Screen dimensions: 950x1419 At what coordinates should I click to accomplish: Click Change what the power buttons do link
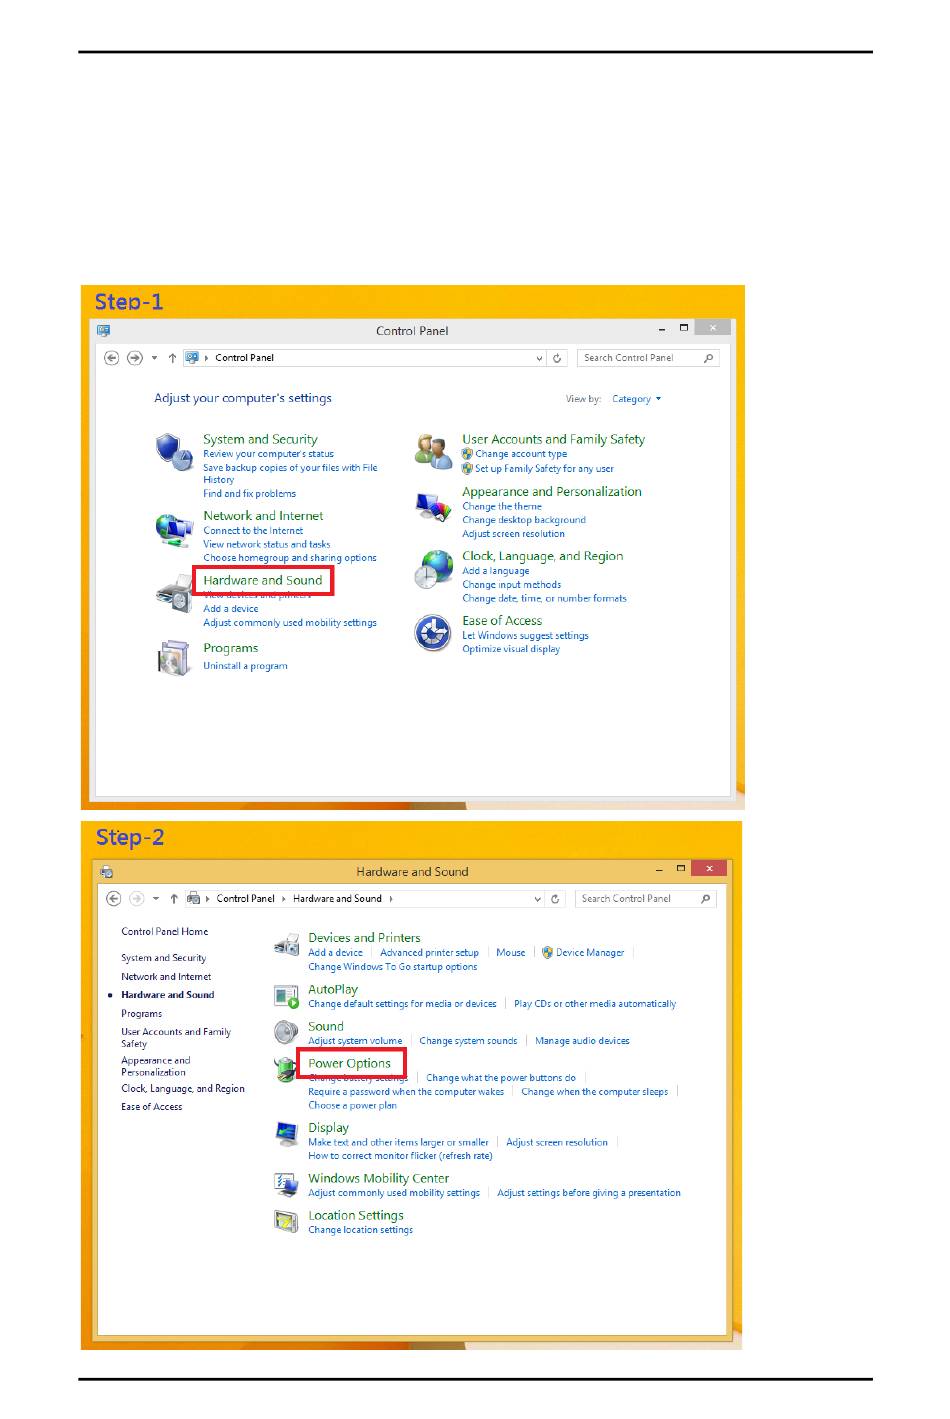pos(501,1078)
